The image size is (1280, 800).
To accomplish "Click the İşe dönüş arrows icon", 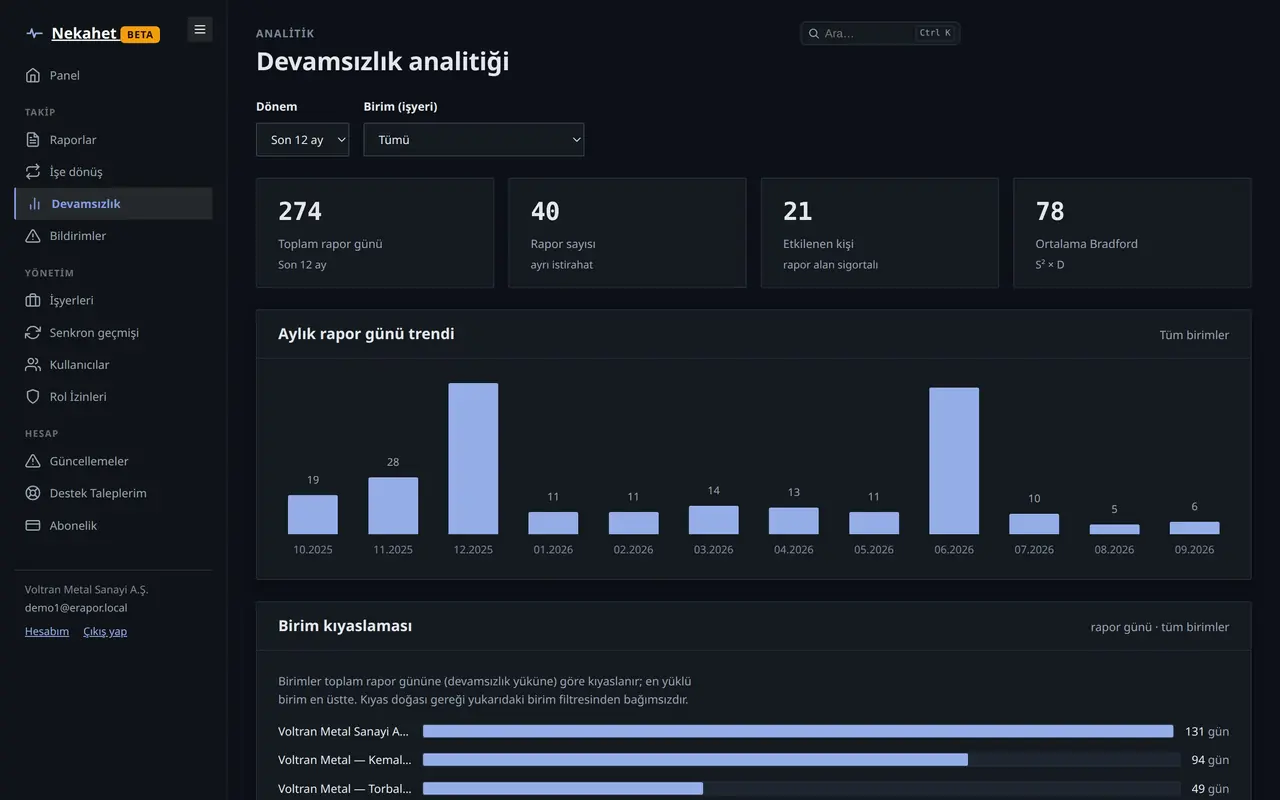I will pyautogui.click(x=33, y=172).
